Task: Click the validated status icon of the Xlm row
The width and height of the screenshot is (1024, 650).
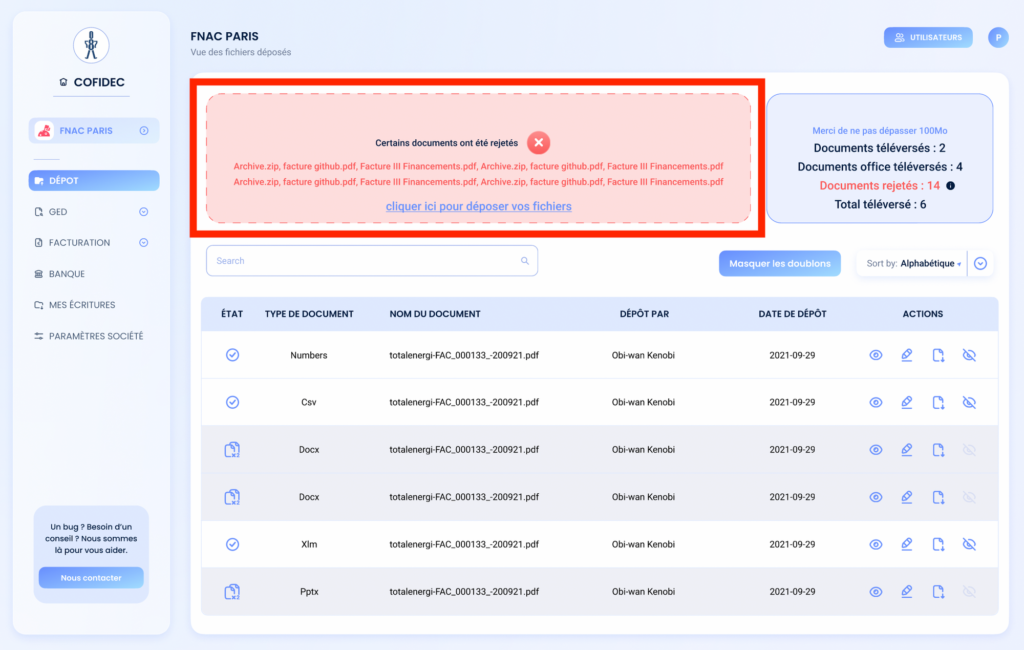Action: (232, 544)
